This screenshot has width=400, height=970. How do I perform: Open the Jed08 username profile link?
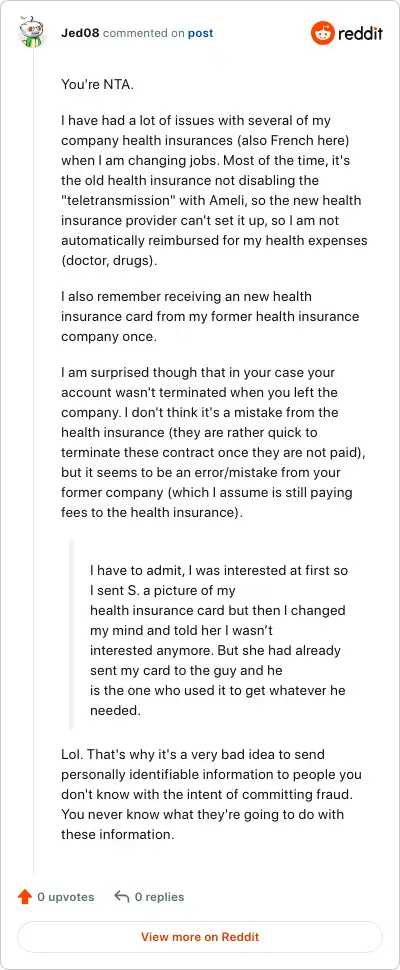pyautogui.click(x=80, y=33)
